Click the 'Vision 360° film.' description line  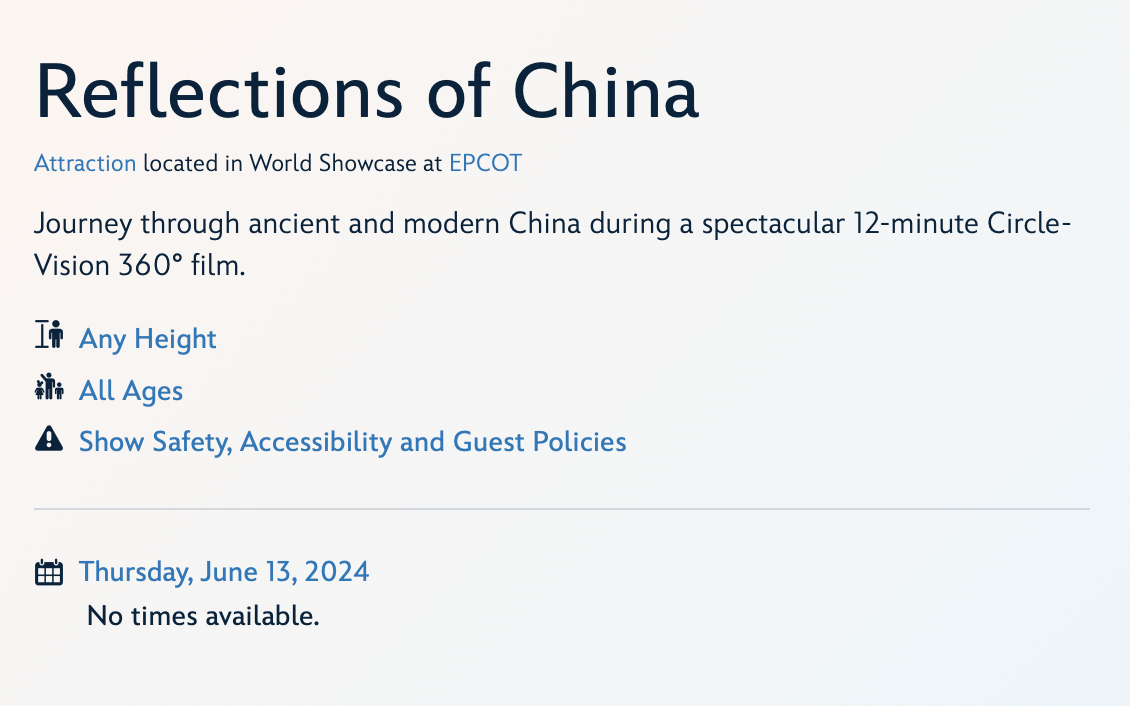[x=139, y=267]
